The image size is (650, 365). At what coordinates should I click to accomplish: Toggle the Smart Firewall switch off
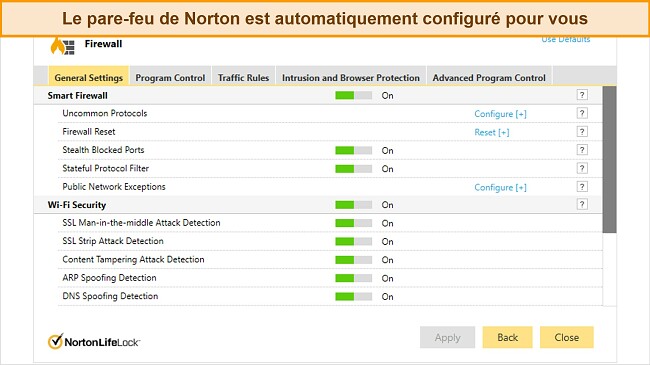354,95
